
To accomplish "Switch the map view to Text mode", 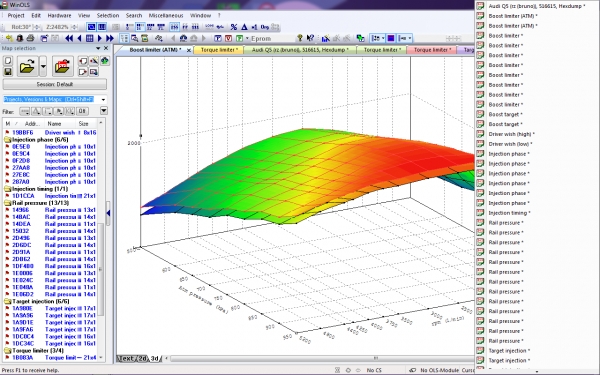I will click(127, 359).
